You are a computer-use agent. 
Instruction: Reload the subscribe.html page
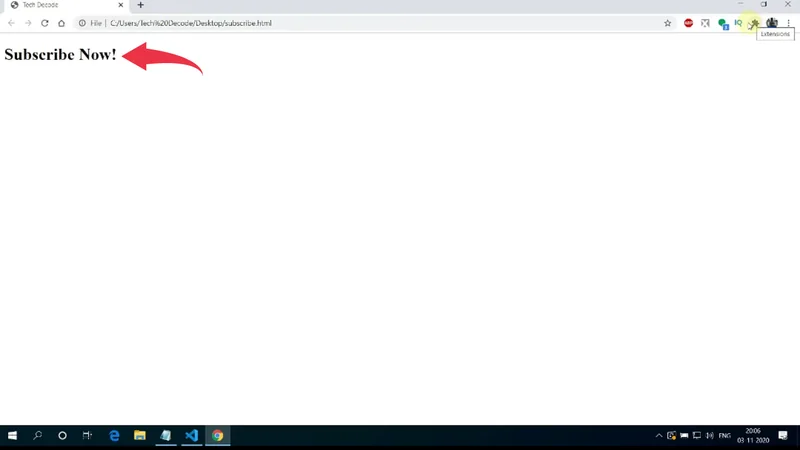[44, 23]
